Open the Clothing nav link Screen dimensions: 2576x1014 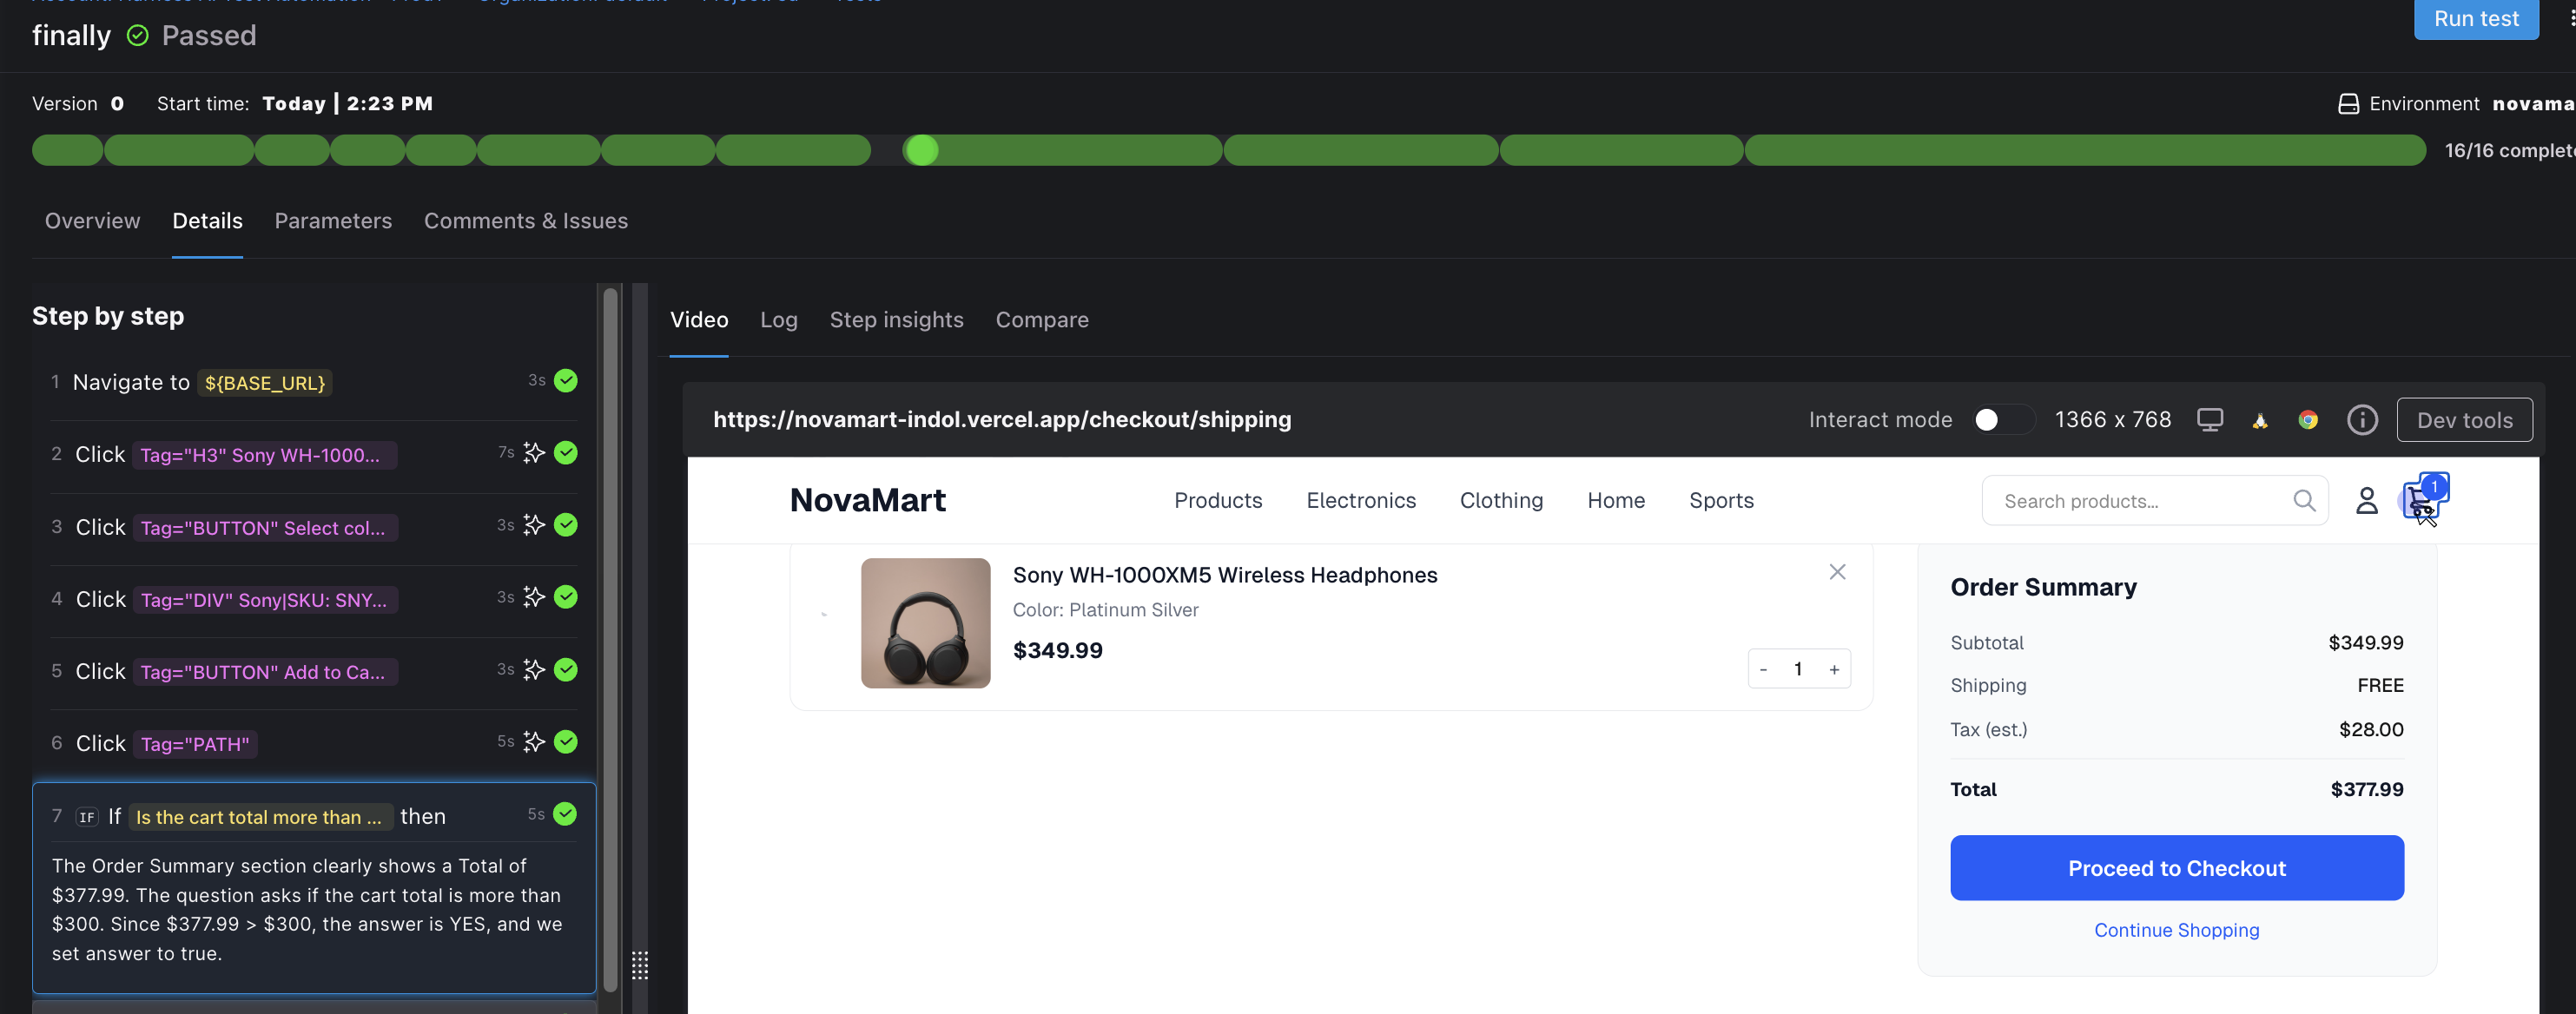tap(1501, 500)
